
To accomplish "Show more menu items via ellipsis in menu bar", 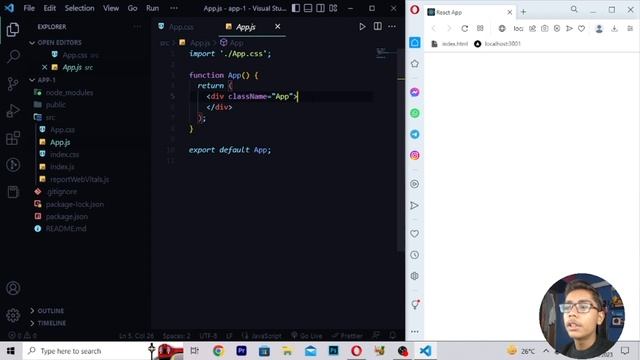I will (x=174, y=8).
